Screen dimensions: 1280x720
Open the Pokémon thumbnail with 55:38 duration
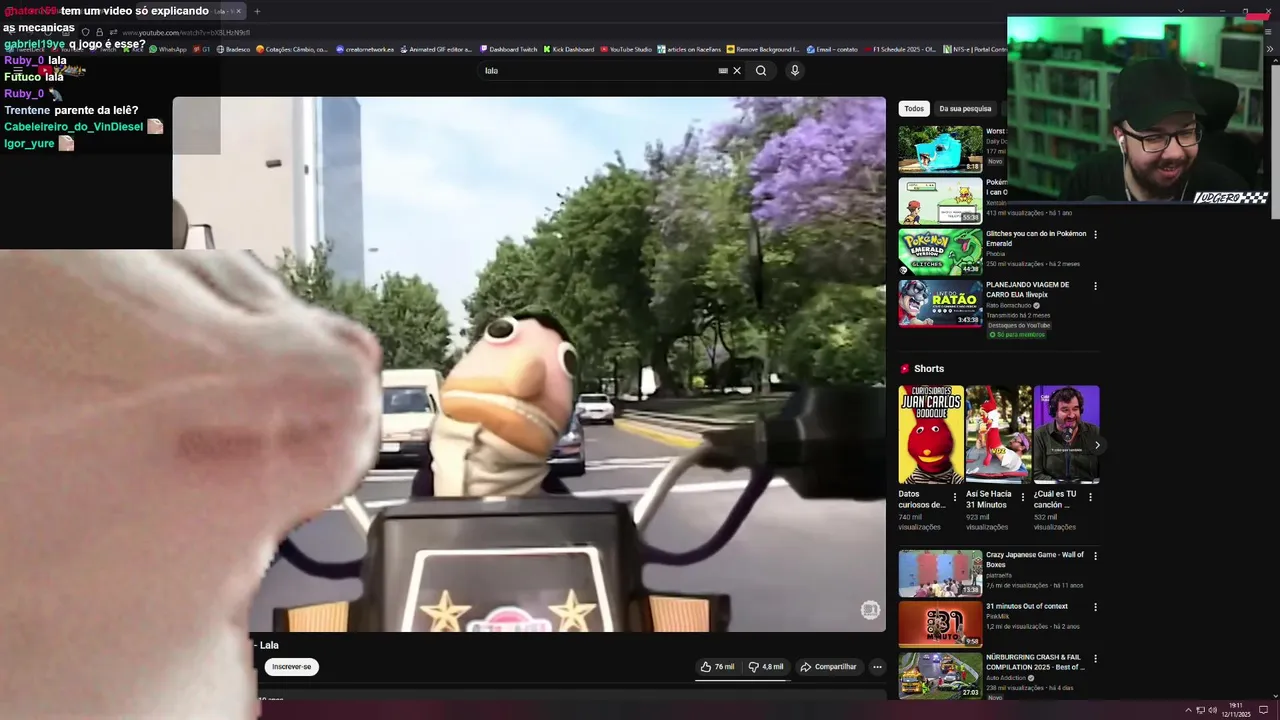point(940,201)
